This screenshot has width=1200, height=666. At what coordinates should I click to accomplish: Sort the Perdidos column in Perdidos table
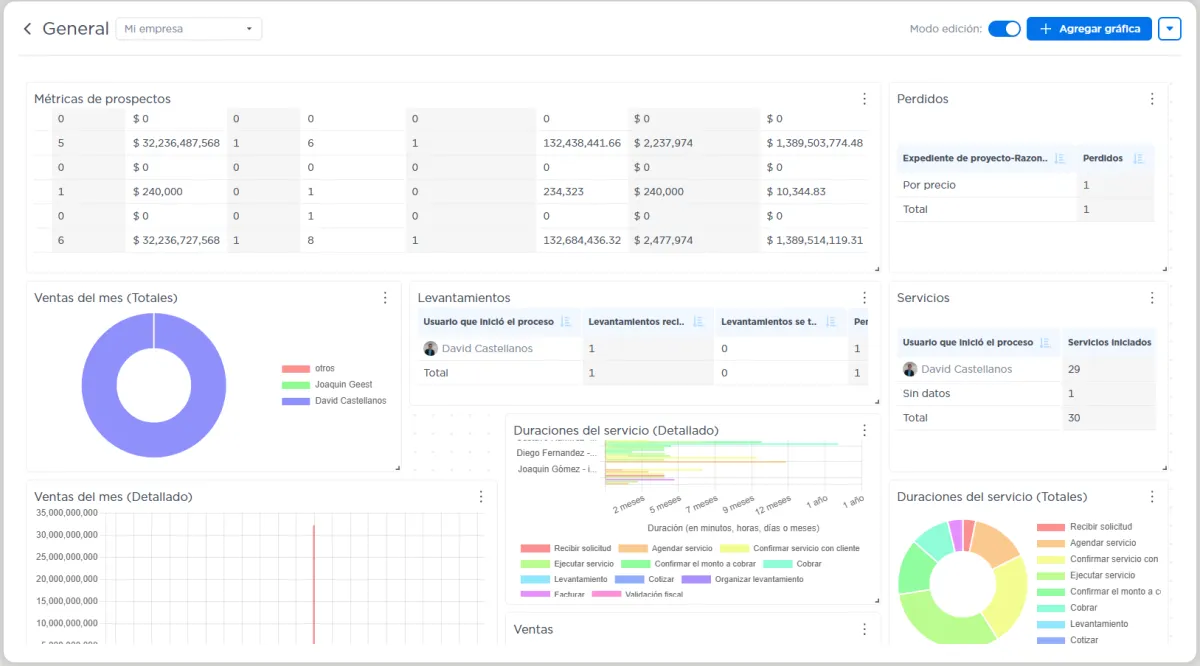pyautogui.click(x=1138, y=158)
